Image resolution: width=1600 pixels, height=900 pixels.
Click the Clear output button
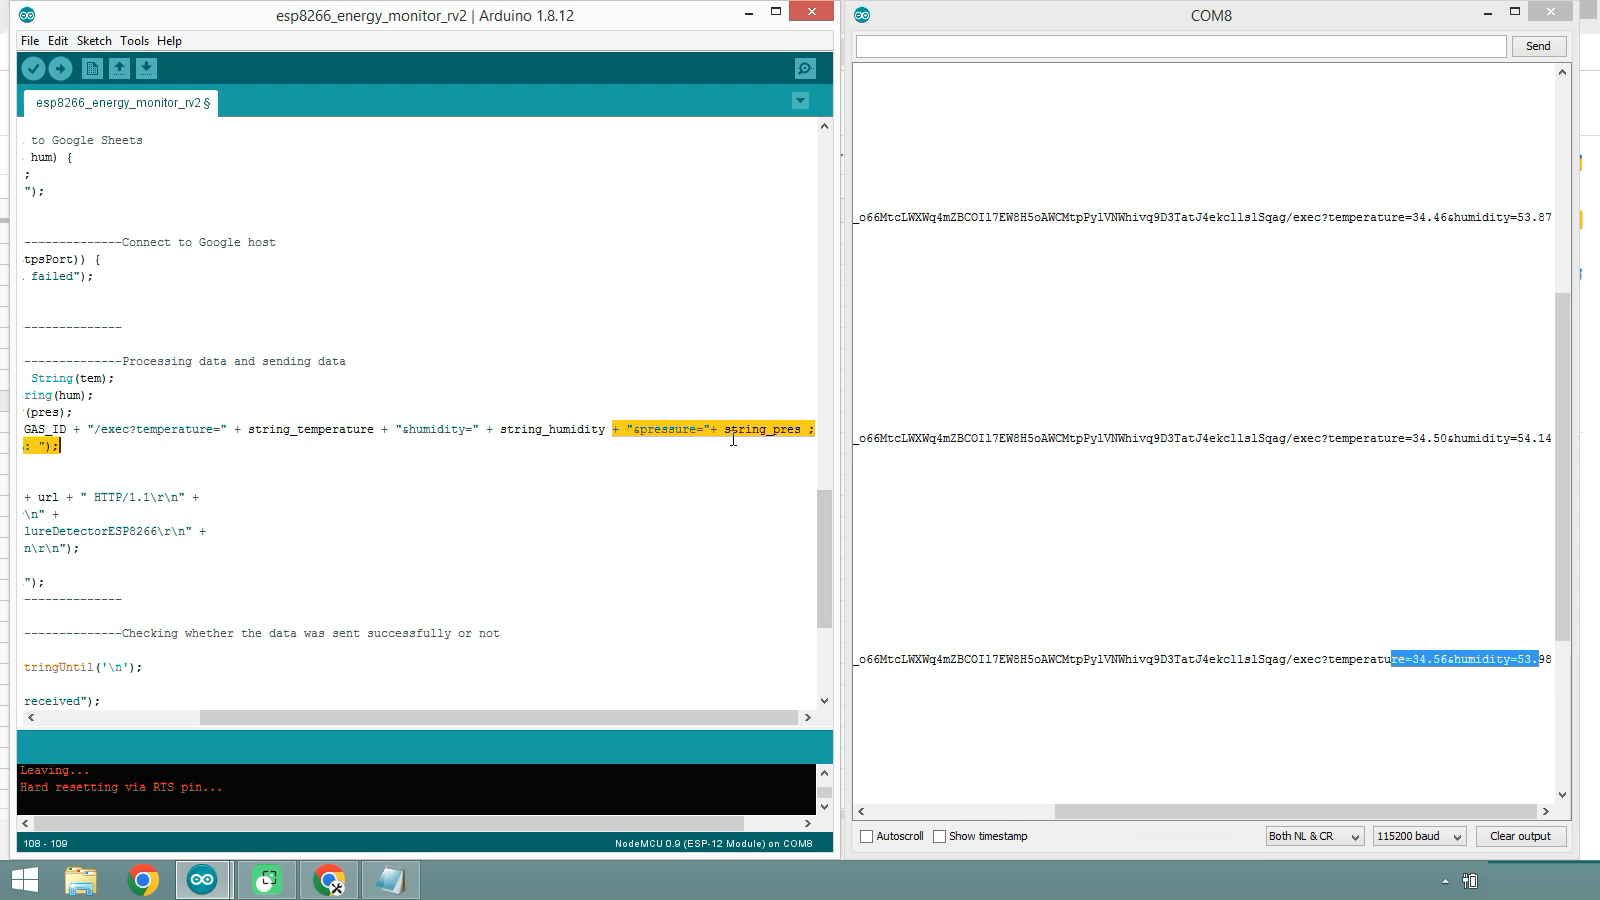tap(1520, 836)
